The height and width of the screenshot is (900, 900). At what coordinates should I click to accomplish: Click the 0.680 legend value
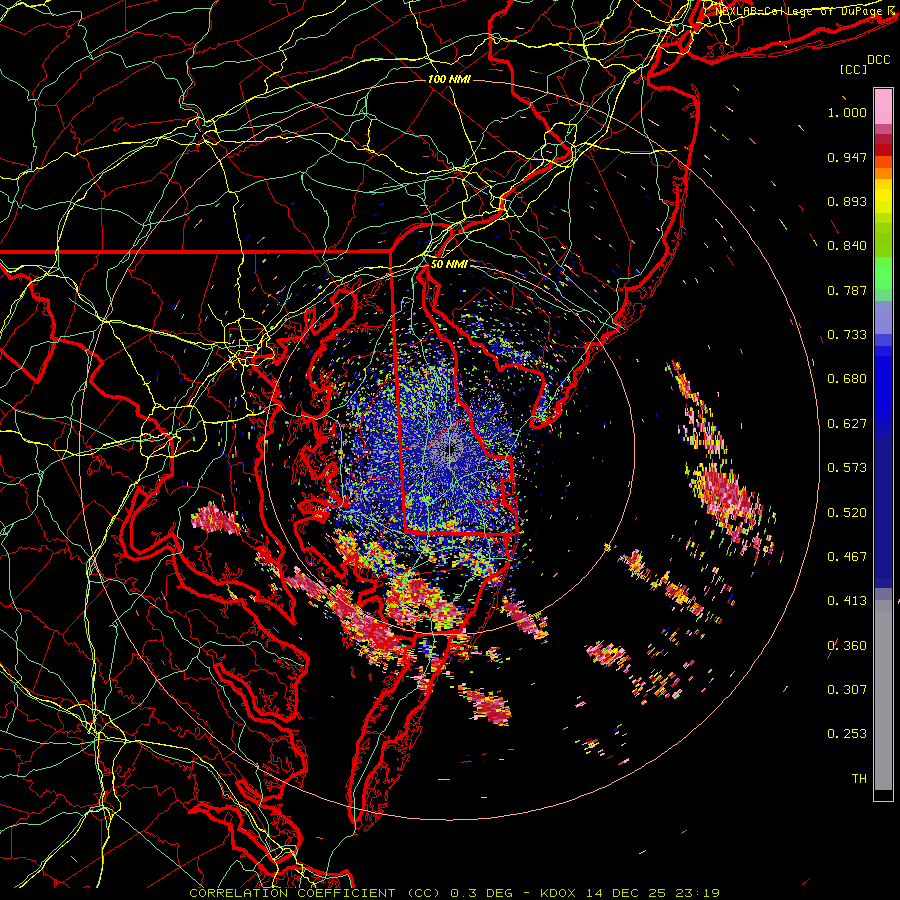(847, 379)
